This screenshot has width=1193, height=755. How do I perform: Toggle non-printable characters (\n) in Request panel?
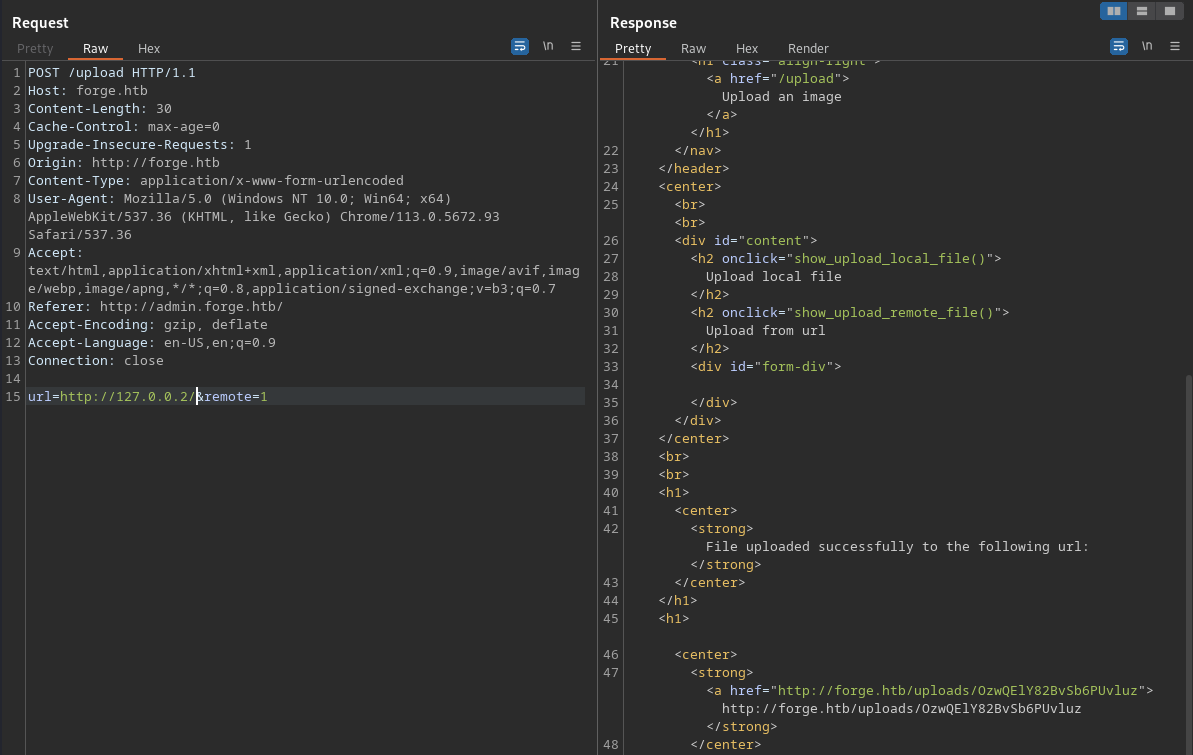click(x=548, y=46)
